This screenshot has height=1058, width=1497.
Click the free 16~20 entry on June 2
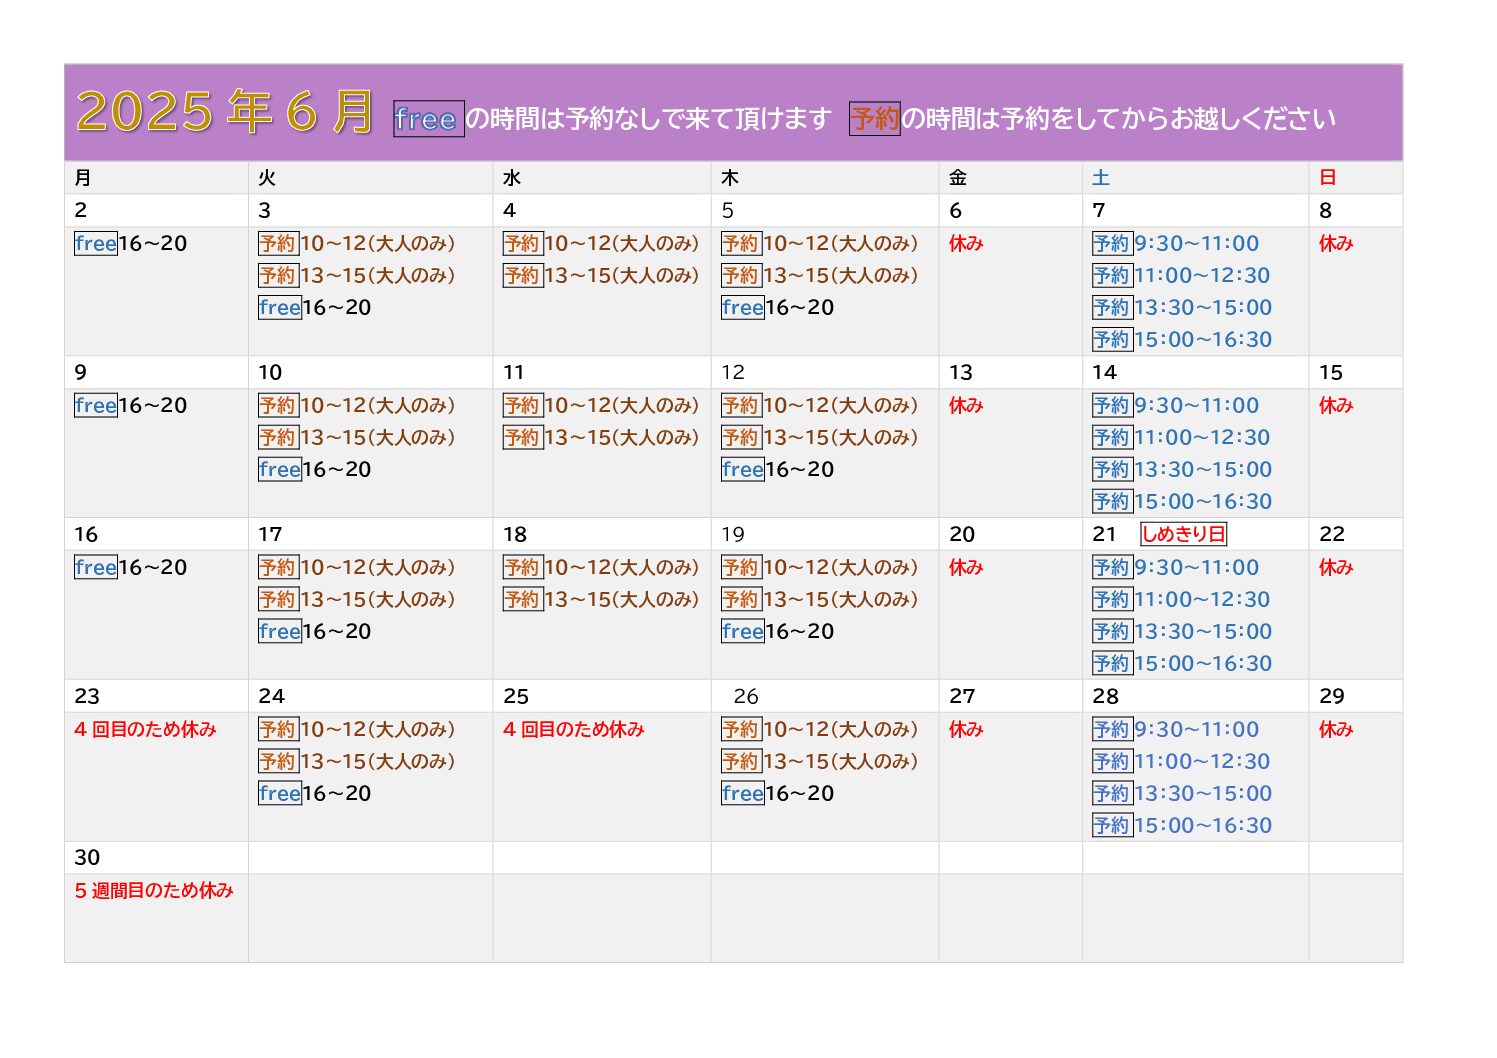131,244
